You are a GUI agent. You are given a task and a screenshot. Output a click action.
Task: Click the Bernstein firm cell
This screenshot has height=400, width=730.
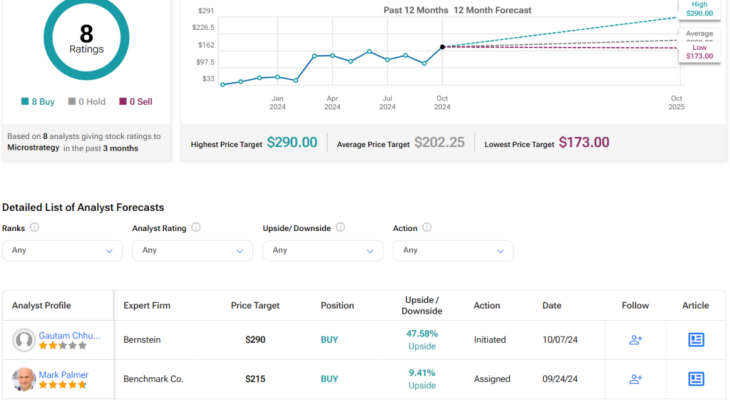(x=142, y=339)
